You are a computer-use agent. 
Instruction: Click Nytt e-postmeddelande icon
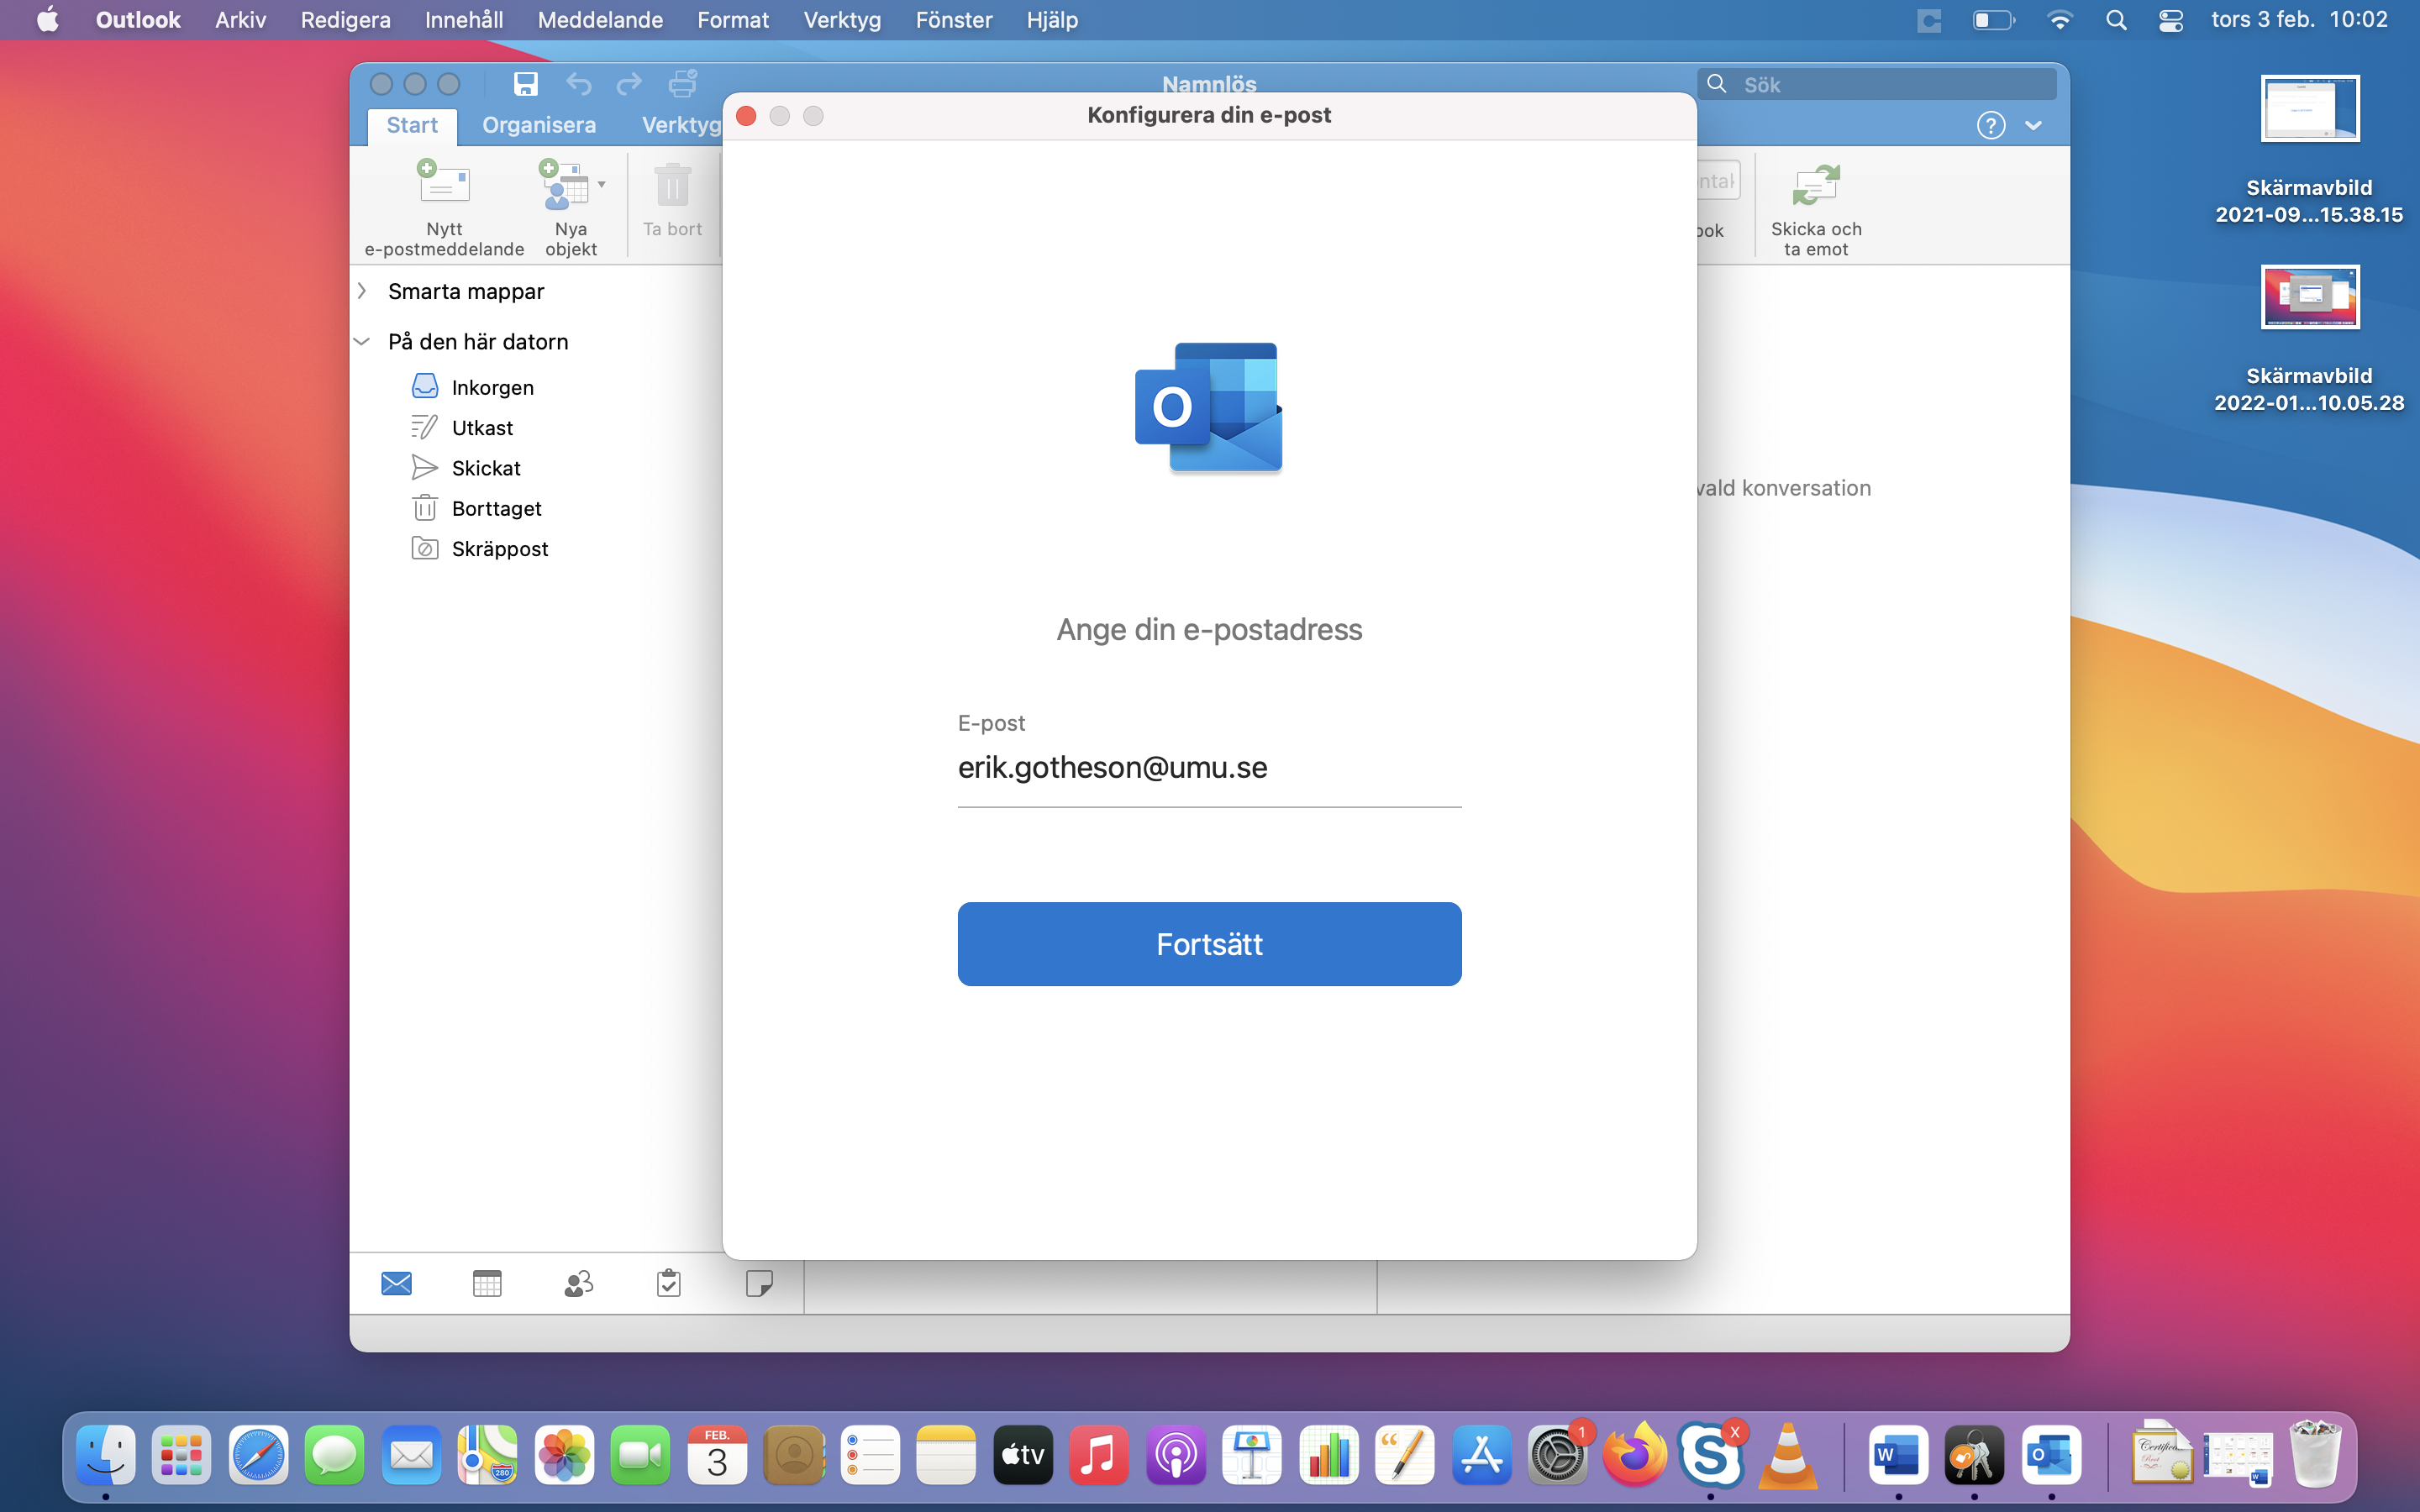point(443,185)
